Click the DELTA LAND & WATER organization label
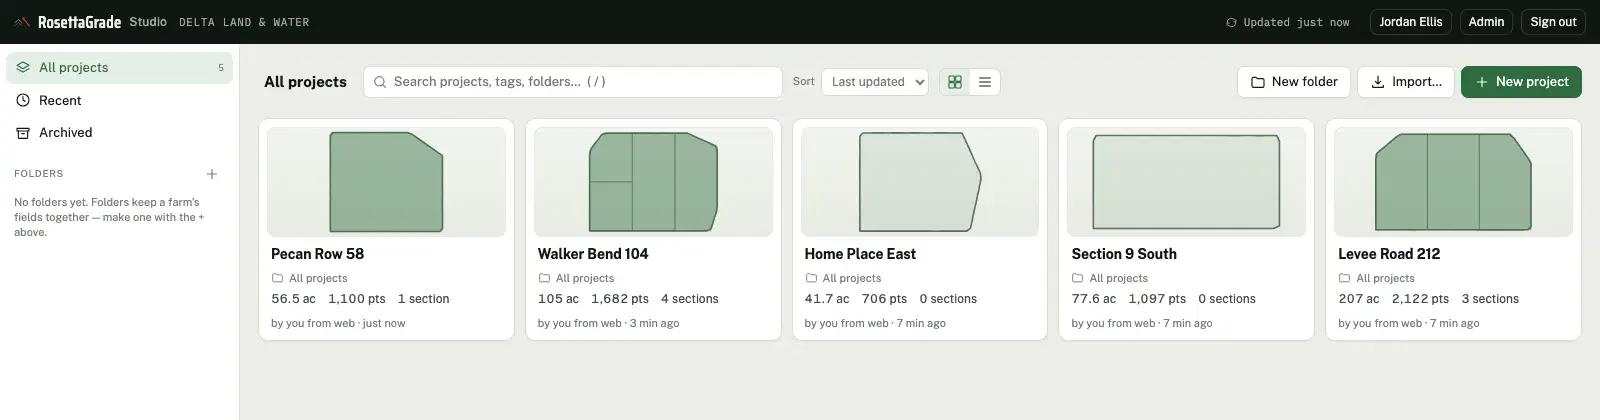This screenshot has width=1600, height=420. 244,22
